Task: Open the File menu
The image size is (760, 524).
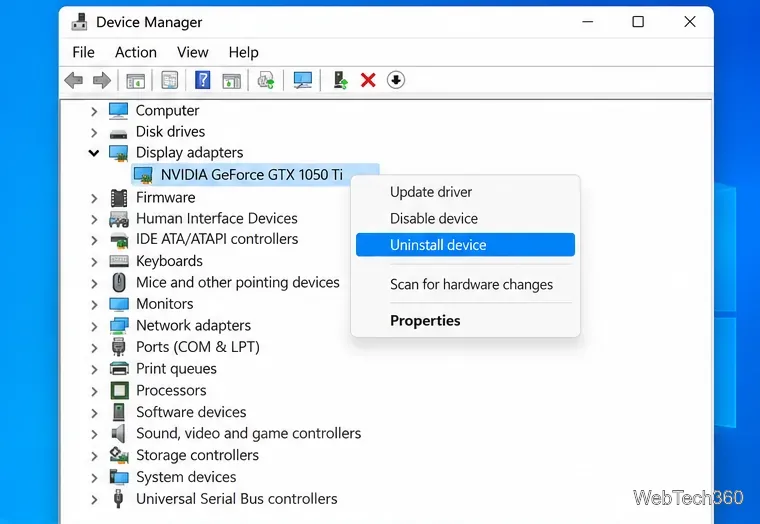Action: (x=83, y=52)
